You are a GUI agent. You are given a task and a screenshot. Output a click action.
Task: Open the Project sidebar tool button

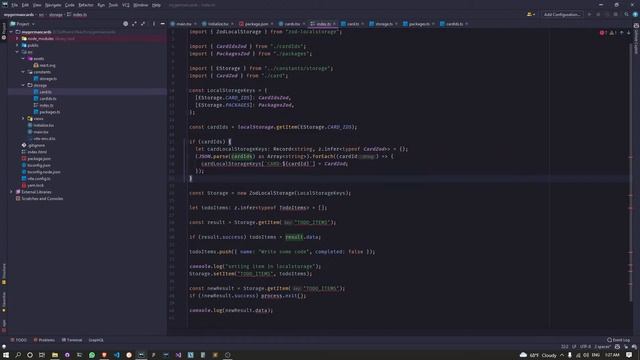[4, 31]
